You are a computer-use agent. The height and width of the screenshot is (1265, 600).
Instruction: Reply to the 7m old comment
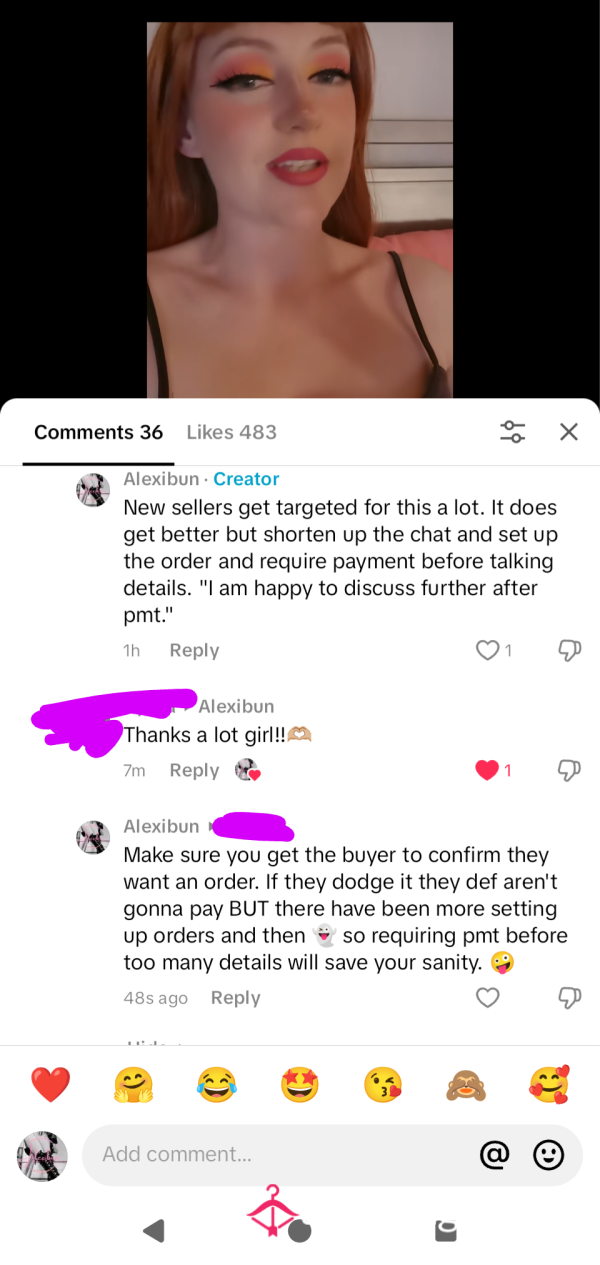[194, 770]
